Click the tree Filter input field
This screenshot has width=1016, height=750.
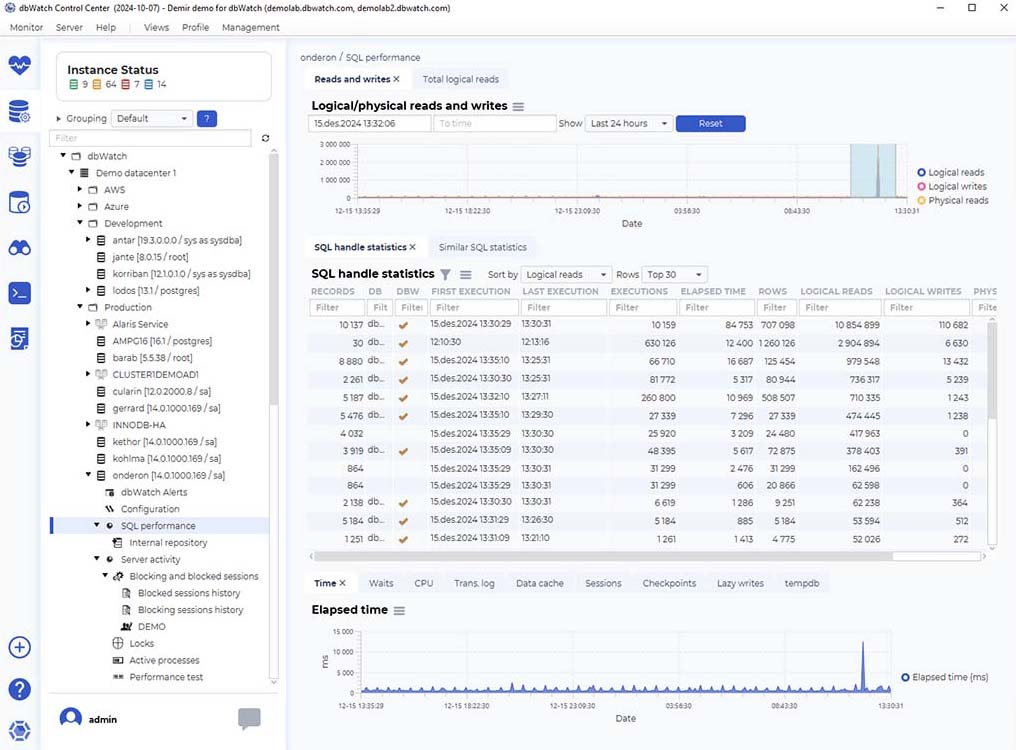pos(150,138)
